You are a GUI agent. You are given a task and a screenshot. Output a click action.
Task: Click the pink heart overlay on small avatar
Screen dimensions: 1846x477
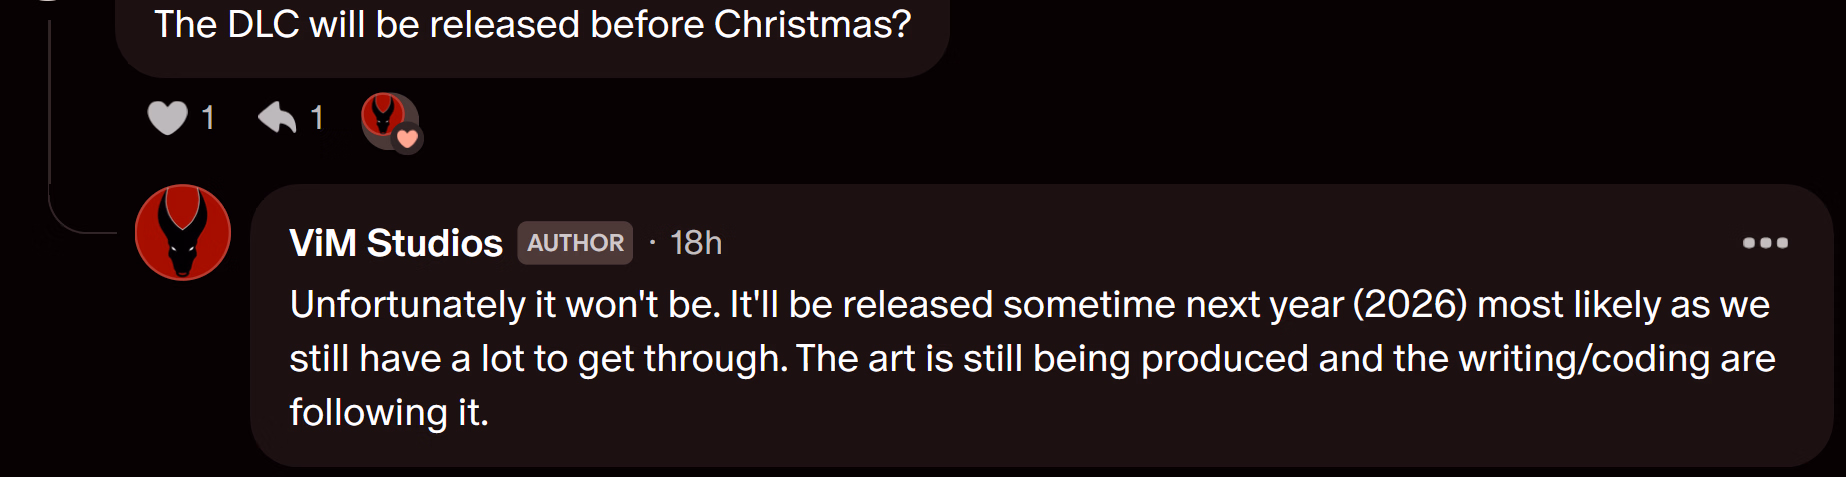407,139
